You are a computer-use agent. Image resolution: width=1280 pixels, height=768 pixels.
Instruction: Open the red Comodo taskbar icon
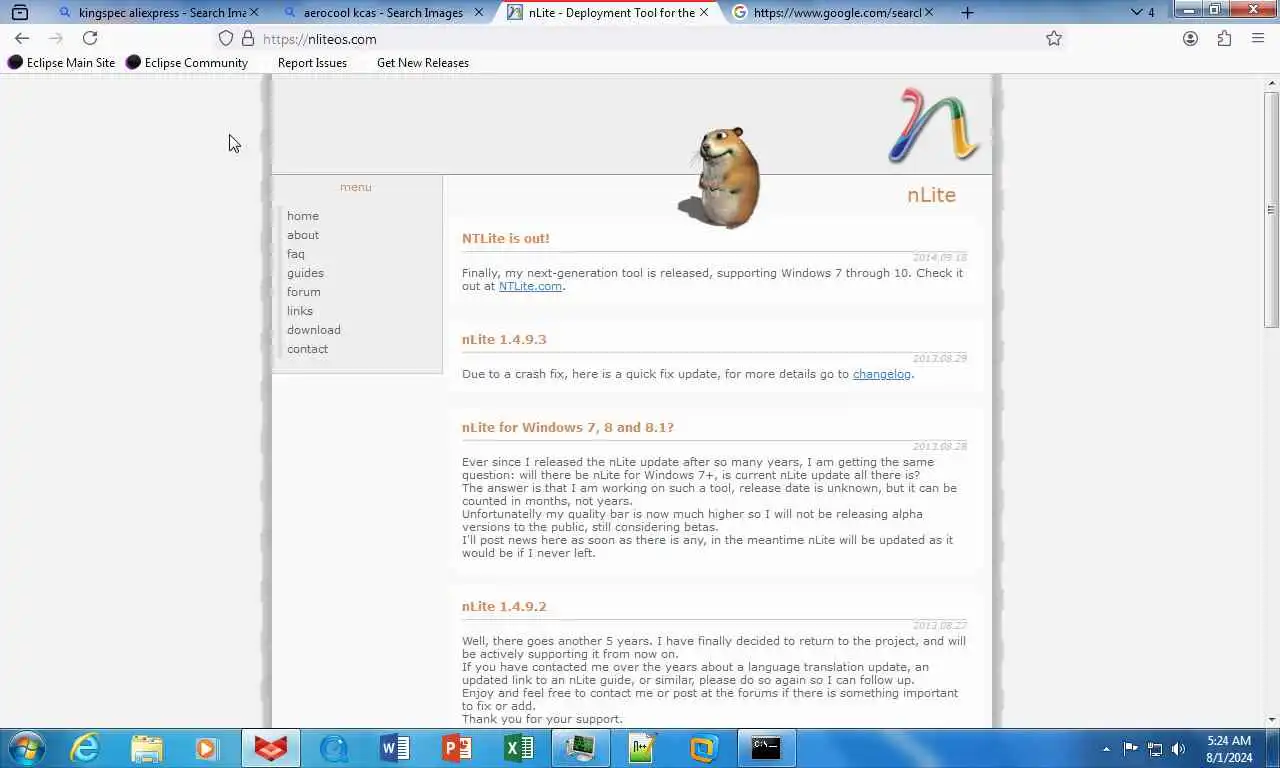pyautogui.click(x=270, y=748)
